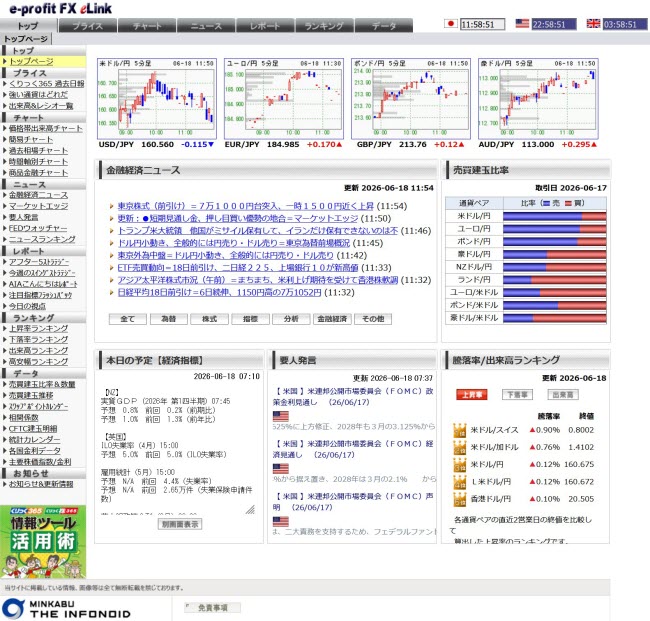Click the US flag clock icon
Image resolution: width=650 pixels, height=621 pixels.
[522, 24]
